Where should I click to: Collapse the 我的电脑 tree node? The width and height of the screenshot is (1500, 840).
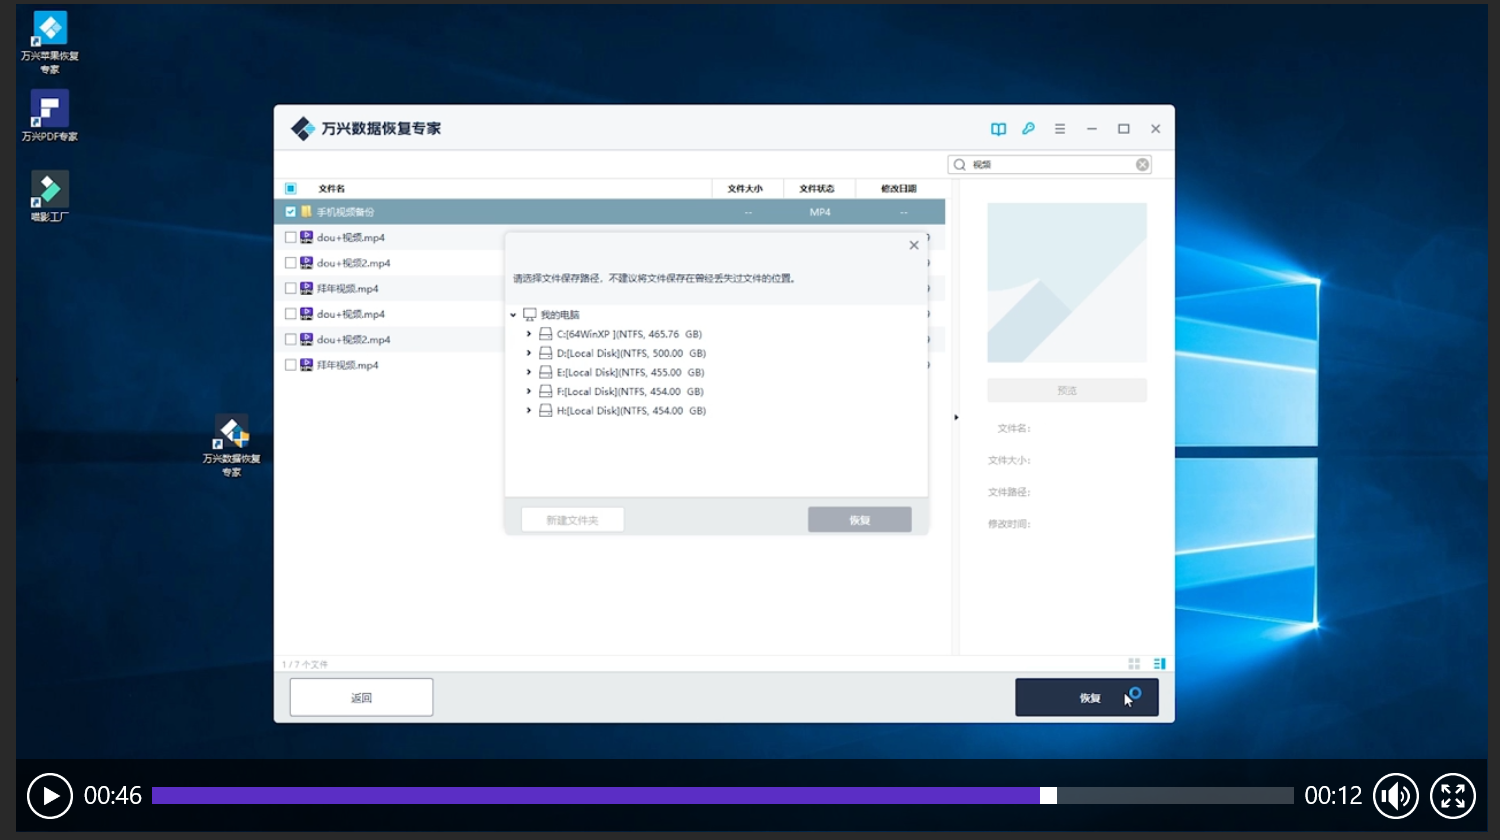coord(514,315)
